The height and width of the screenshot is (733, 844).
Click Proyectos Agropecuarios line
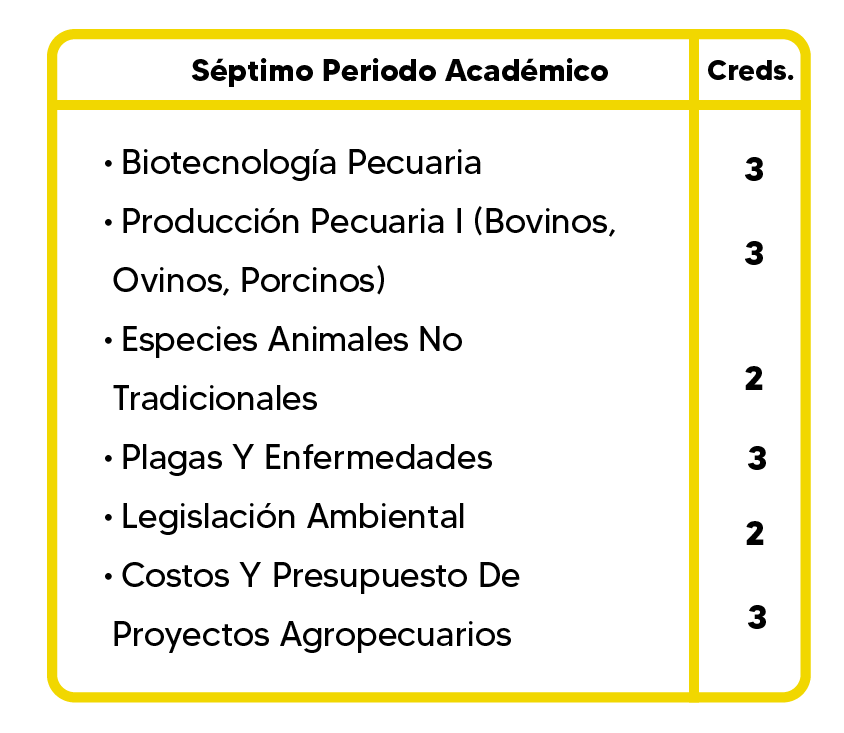(312, 635)
